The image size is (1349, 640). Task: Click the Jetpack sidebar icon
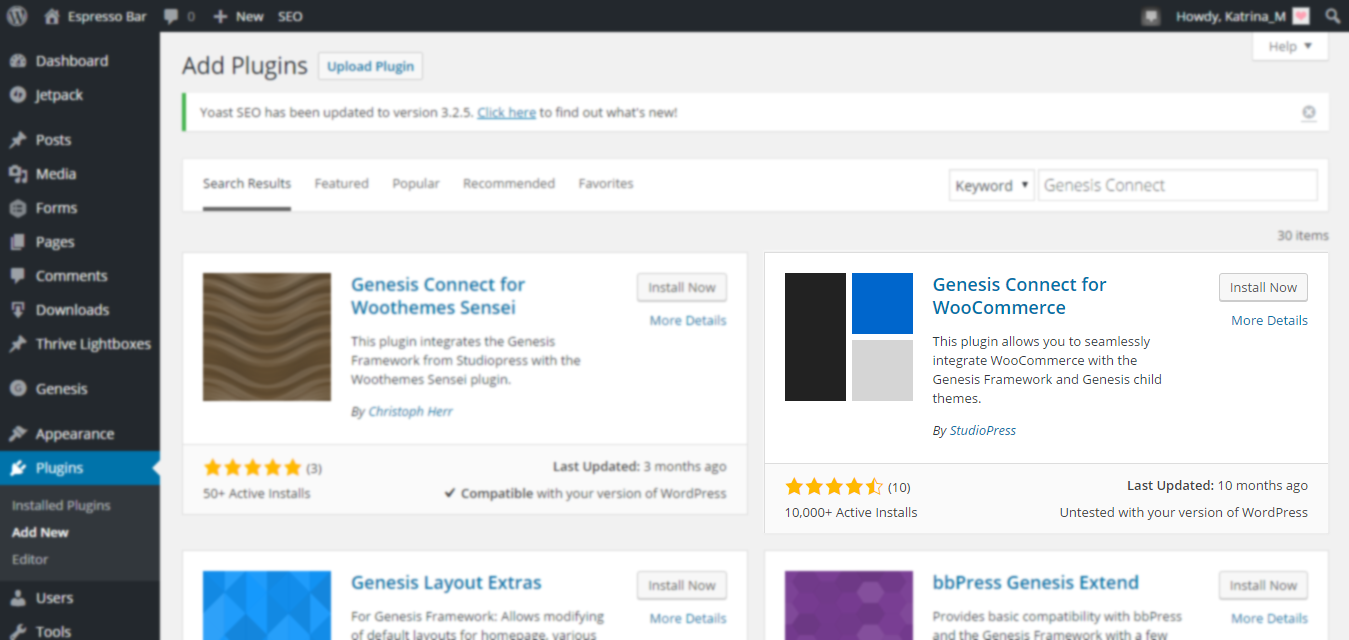[x=17, y=95]
